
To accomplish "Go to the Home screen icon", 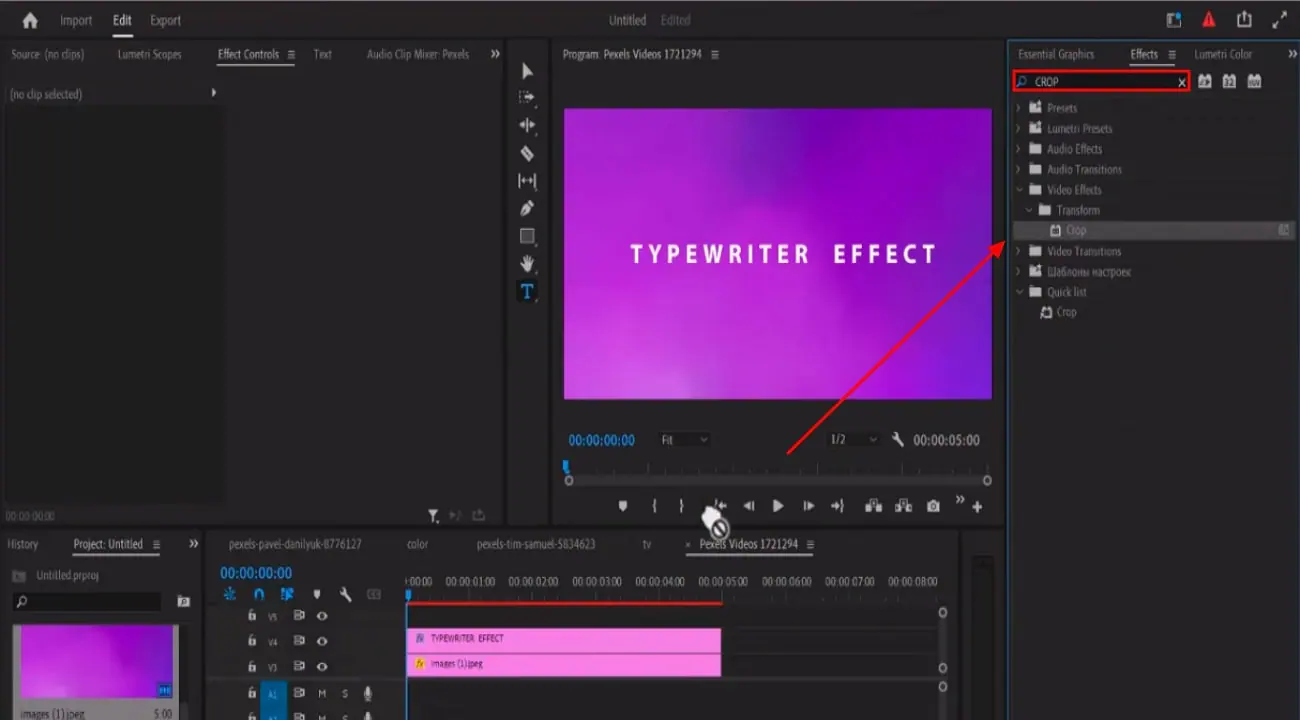I will 30,20.
